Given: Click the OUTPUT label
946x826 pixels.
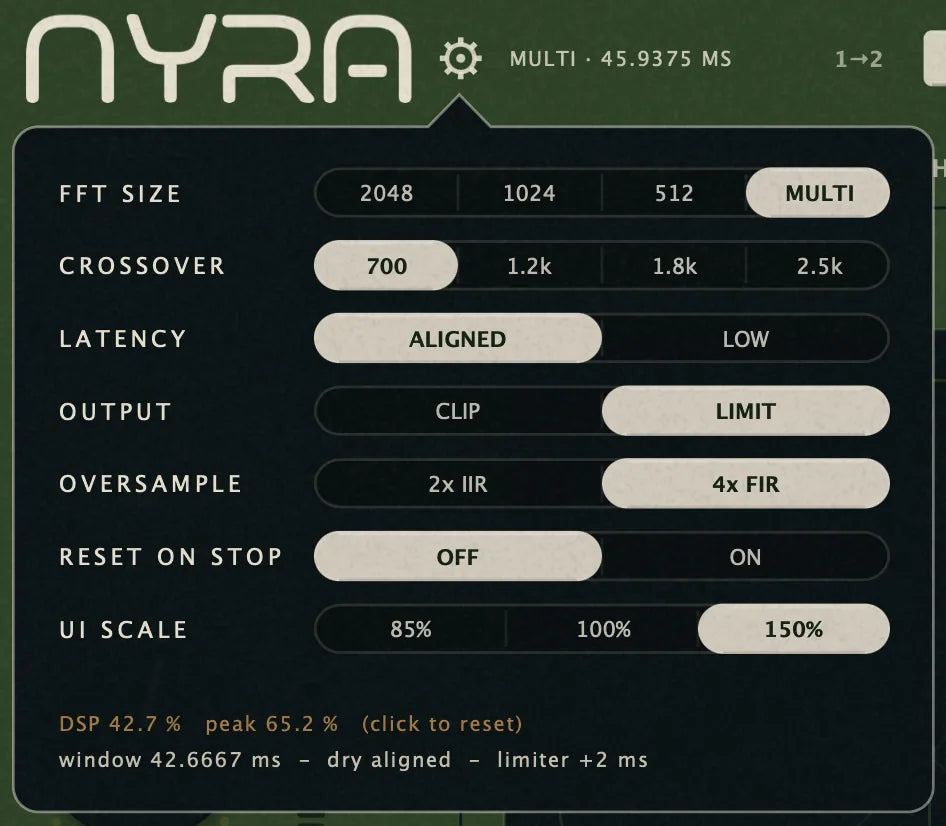Looking at the screenshot, I should coord(115,411).
